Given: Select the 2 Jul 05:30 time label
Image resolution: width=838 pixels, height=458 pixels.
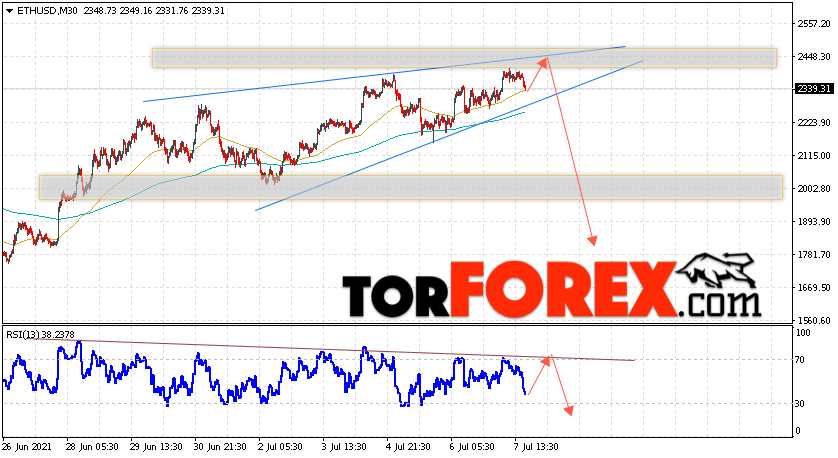Looking at the screenshot, I should click(281, 447).
